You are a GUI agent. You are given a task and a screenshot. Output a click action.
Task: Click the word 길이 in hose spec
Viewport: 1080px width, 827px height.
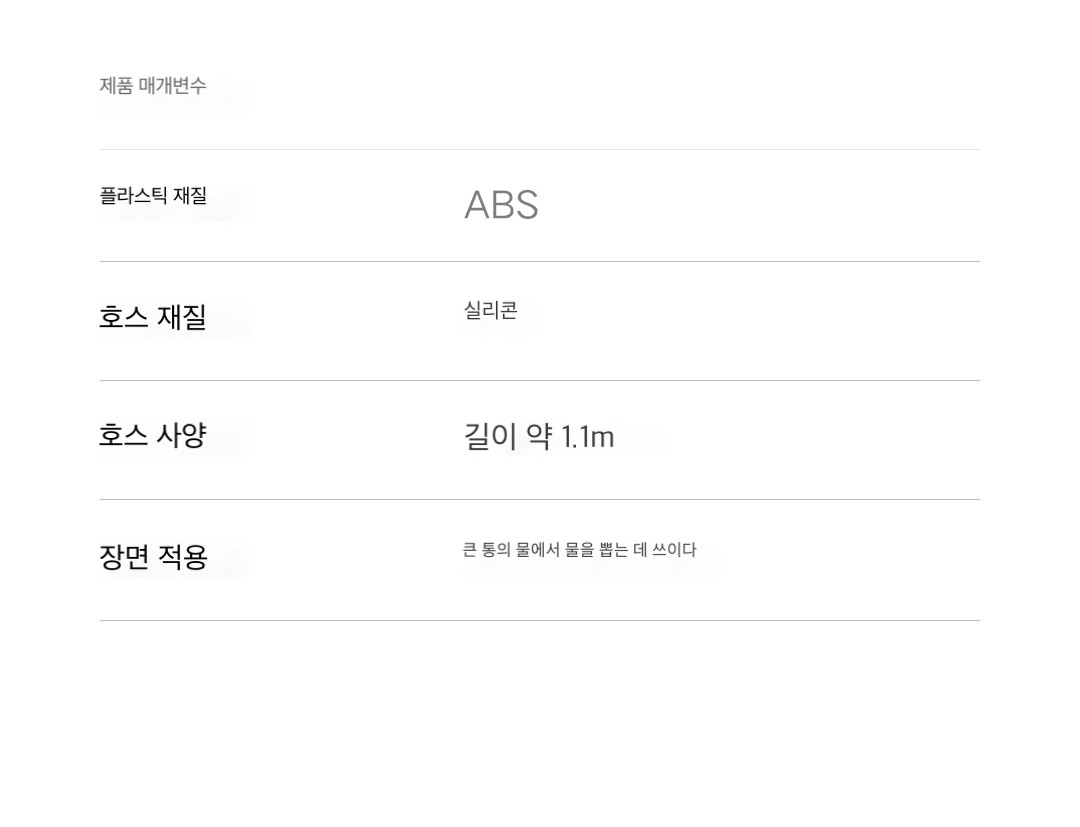click(490, 437)
